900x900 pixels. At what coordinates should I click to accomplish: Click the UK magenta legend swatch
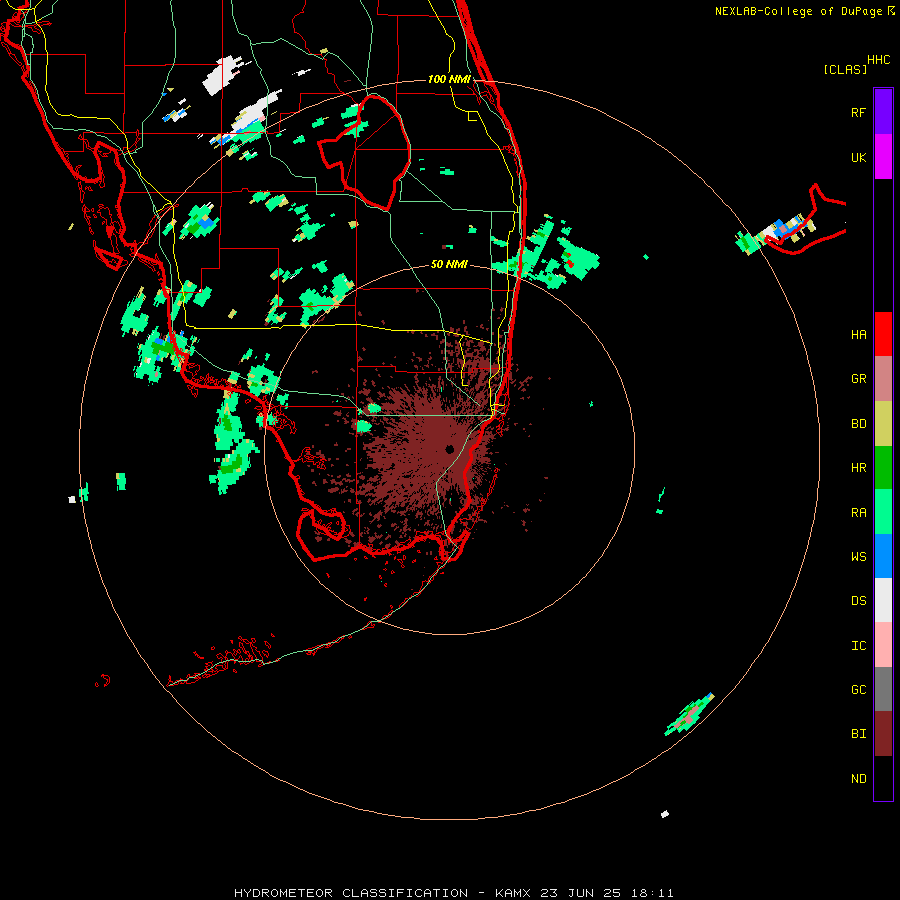(883, 157)
